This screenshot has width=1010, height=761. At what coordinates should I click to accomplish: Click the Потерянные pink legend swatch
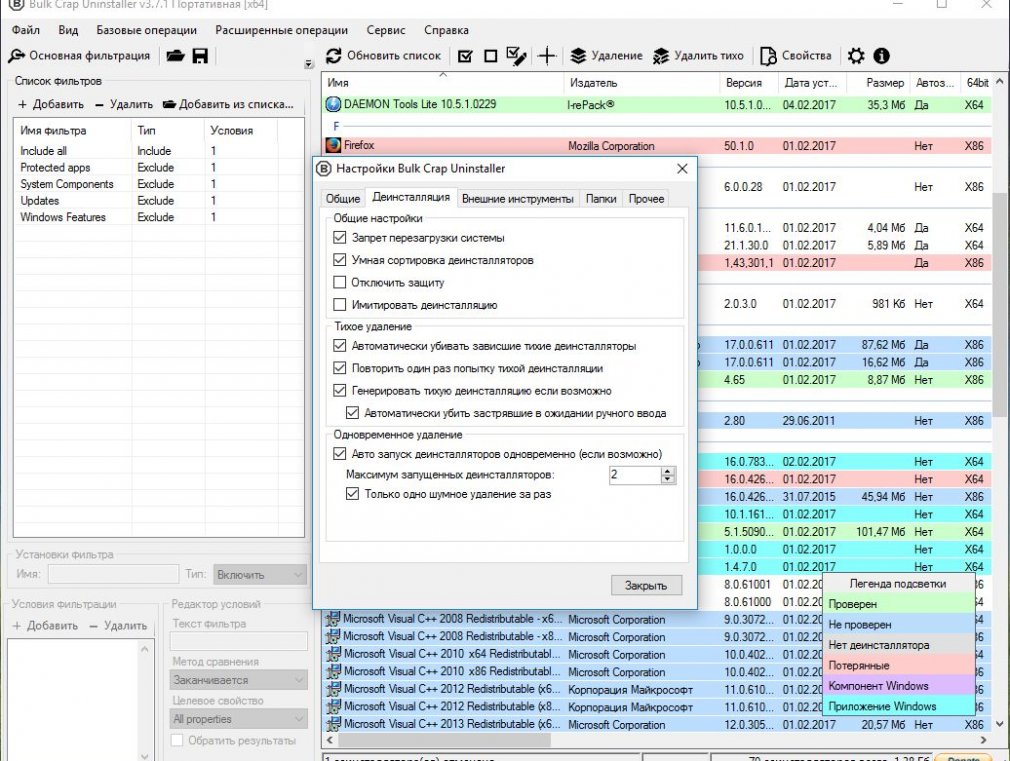click(899, 666)
